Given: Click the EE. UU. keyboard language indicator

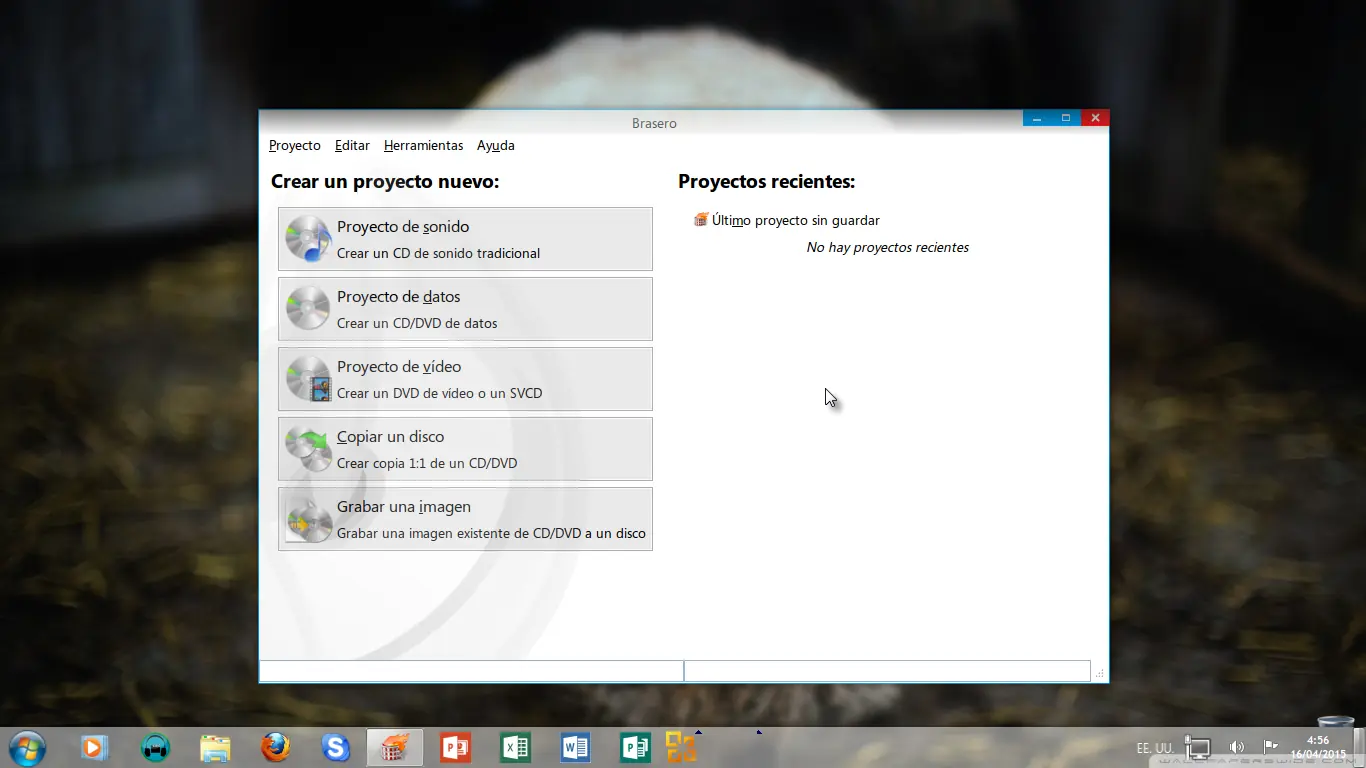Looking at the screenshot, I should point(1155,748).
